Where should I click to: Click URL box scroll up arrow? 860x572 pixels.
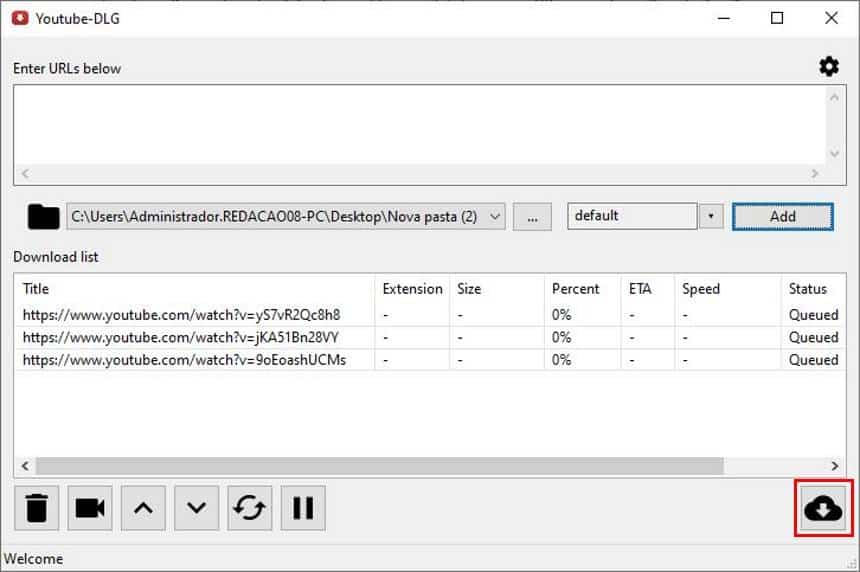[834, 98]
